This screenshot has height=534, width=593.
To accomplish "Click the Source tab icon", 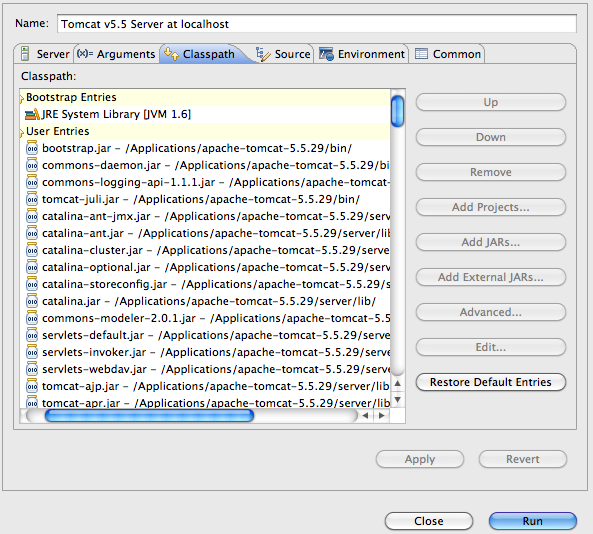I will pyautogui.click(x=263, y=54).
